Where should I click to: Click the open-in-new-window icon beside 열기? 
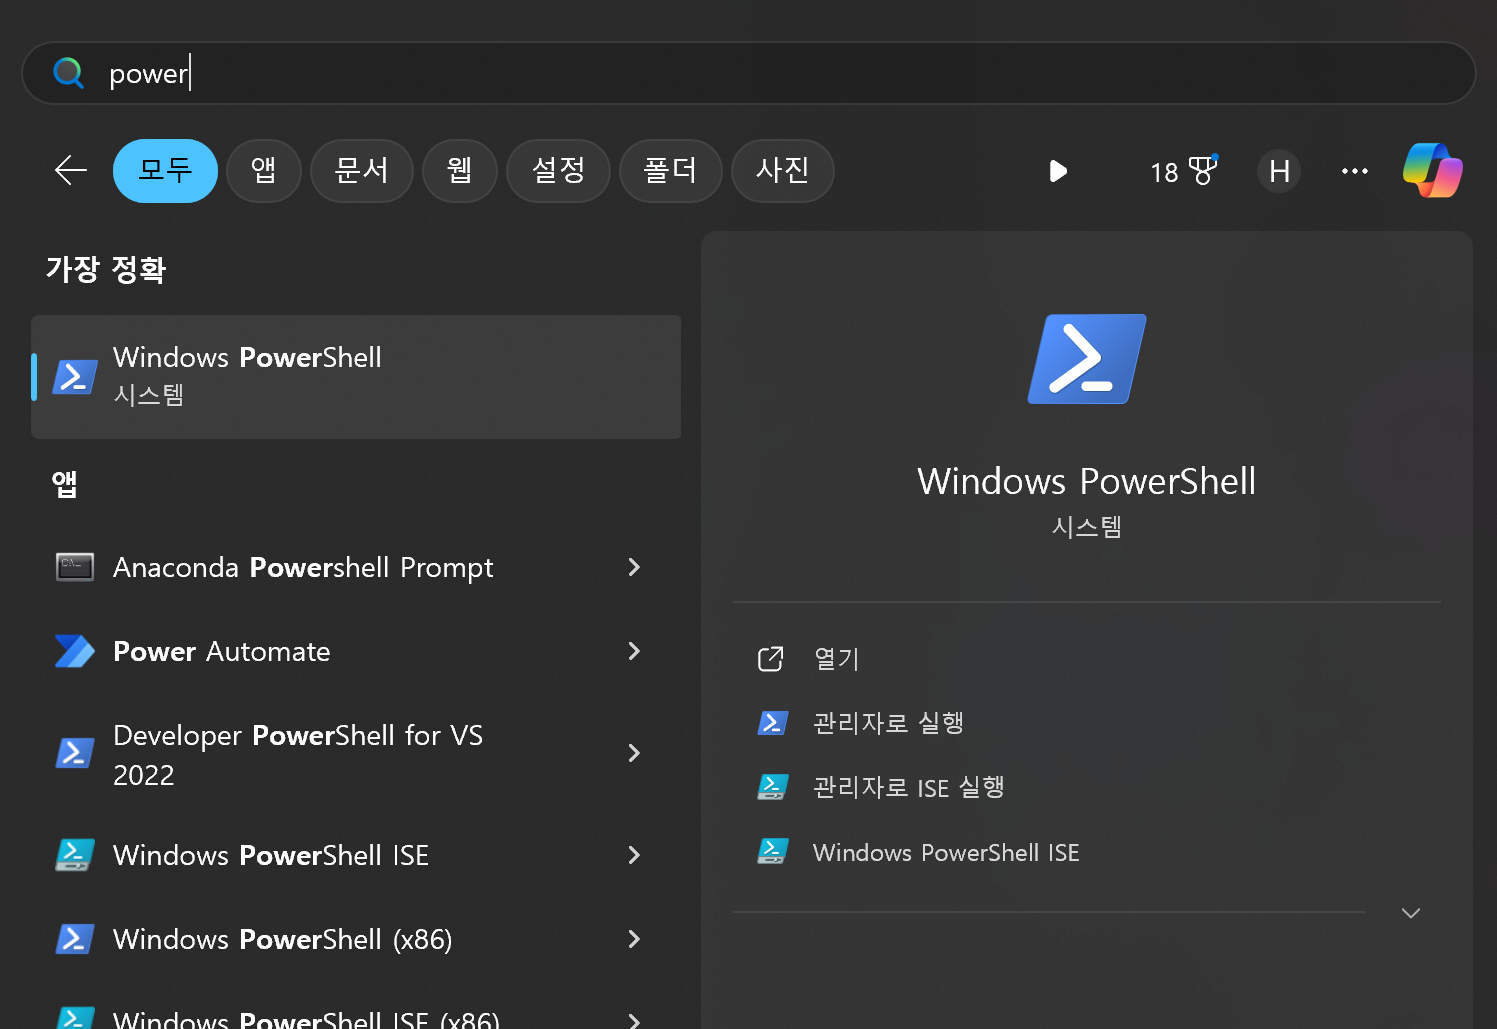pyautogui.click(x=771, y=659)
